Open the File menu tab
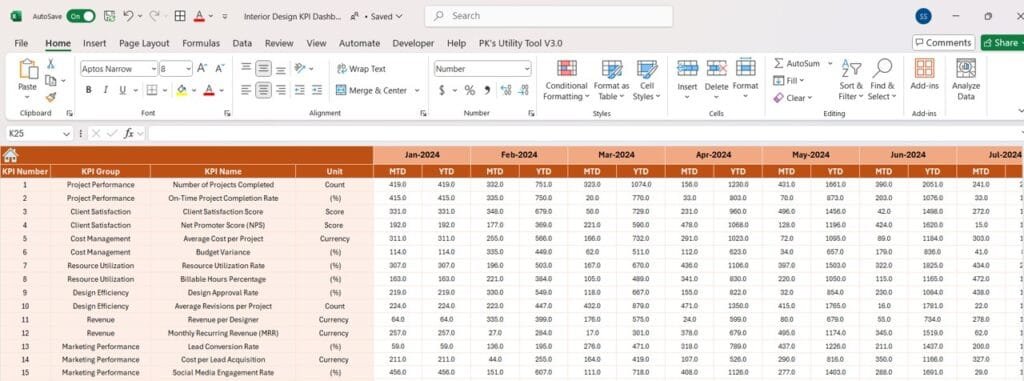 coord(21,43)
